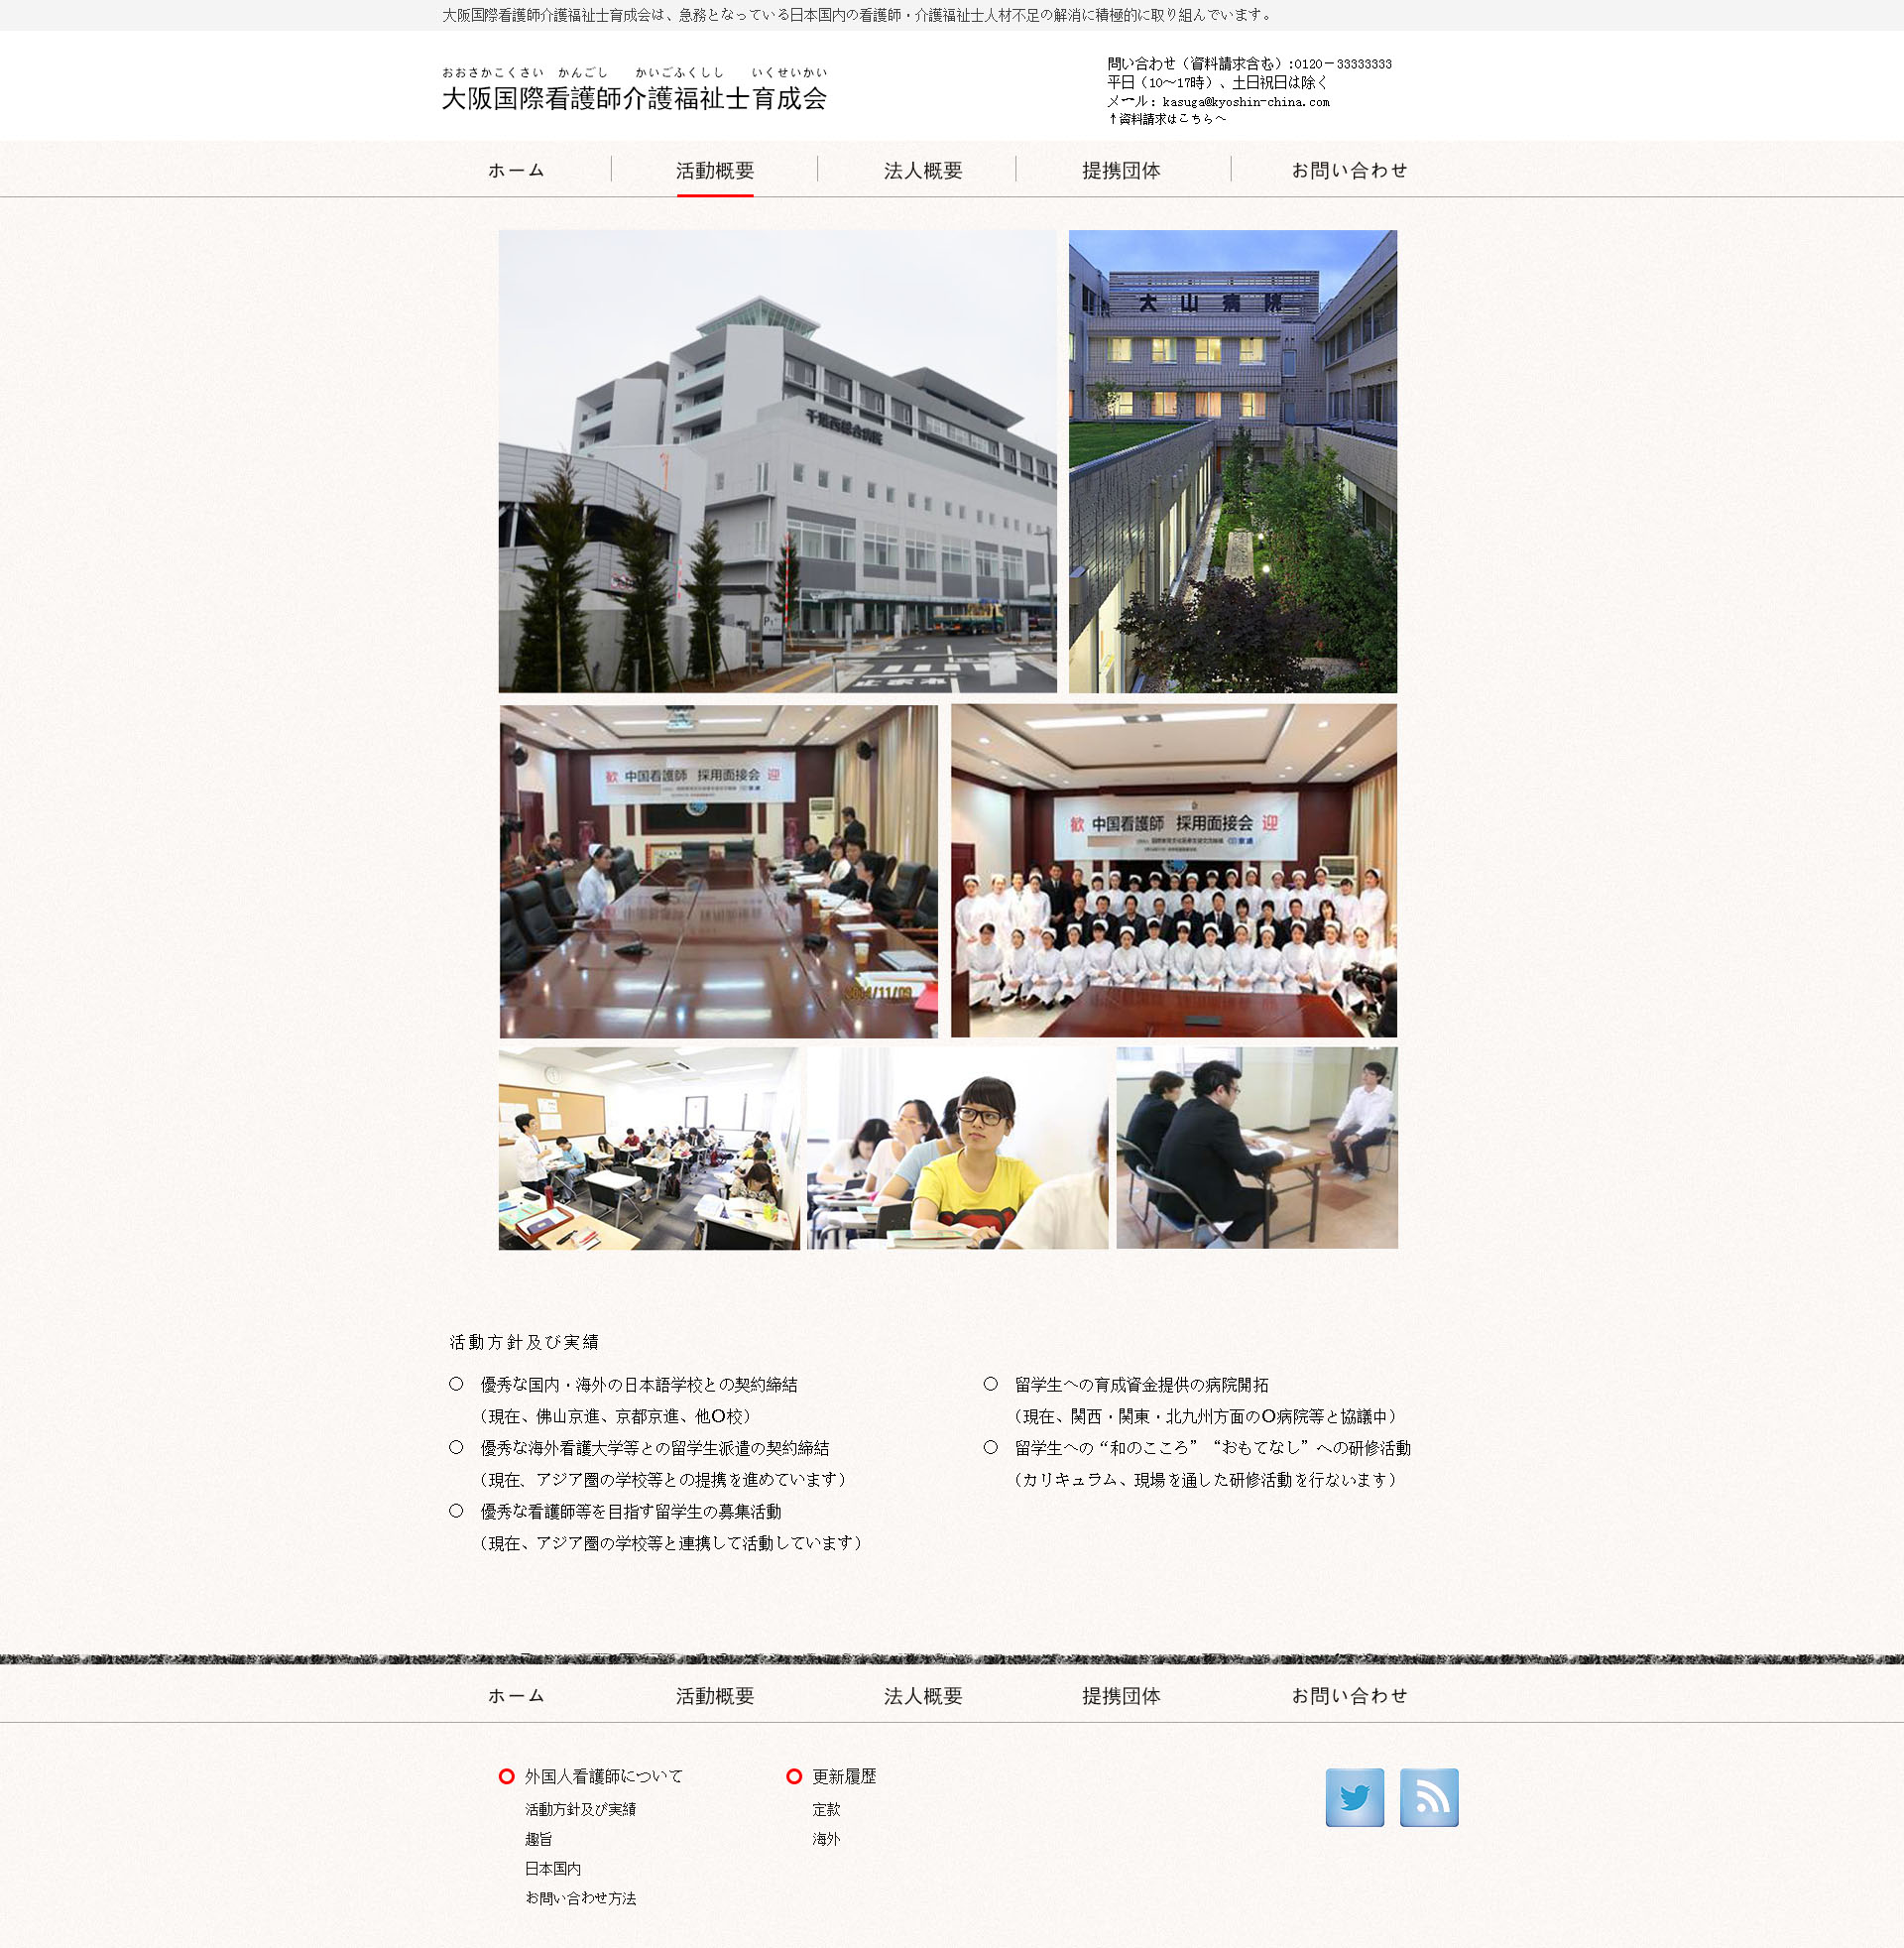Viewport: 1904px width, 1948px height.
Task: Open 大山病院 courtyard photo
Action: 1232,461
